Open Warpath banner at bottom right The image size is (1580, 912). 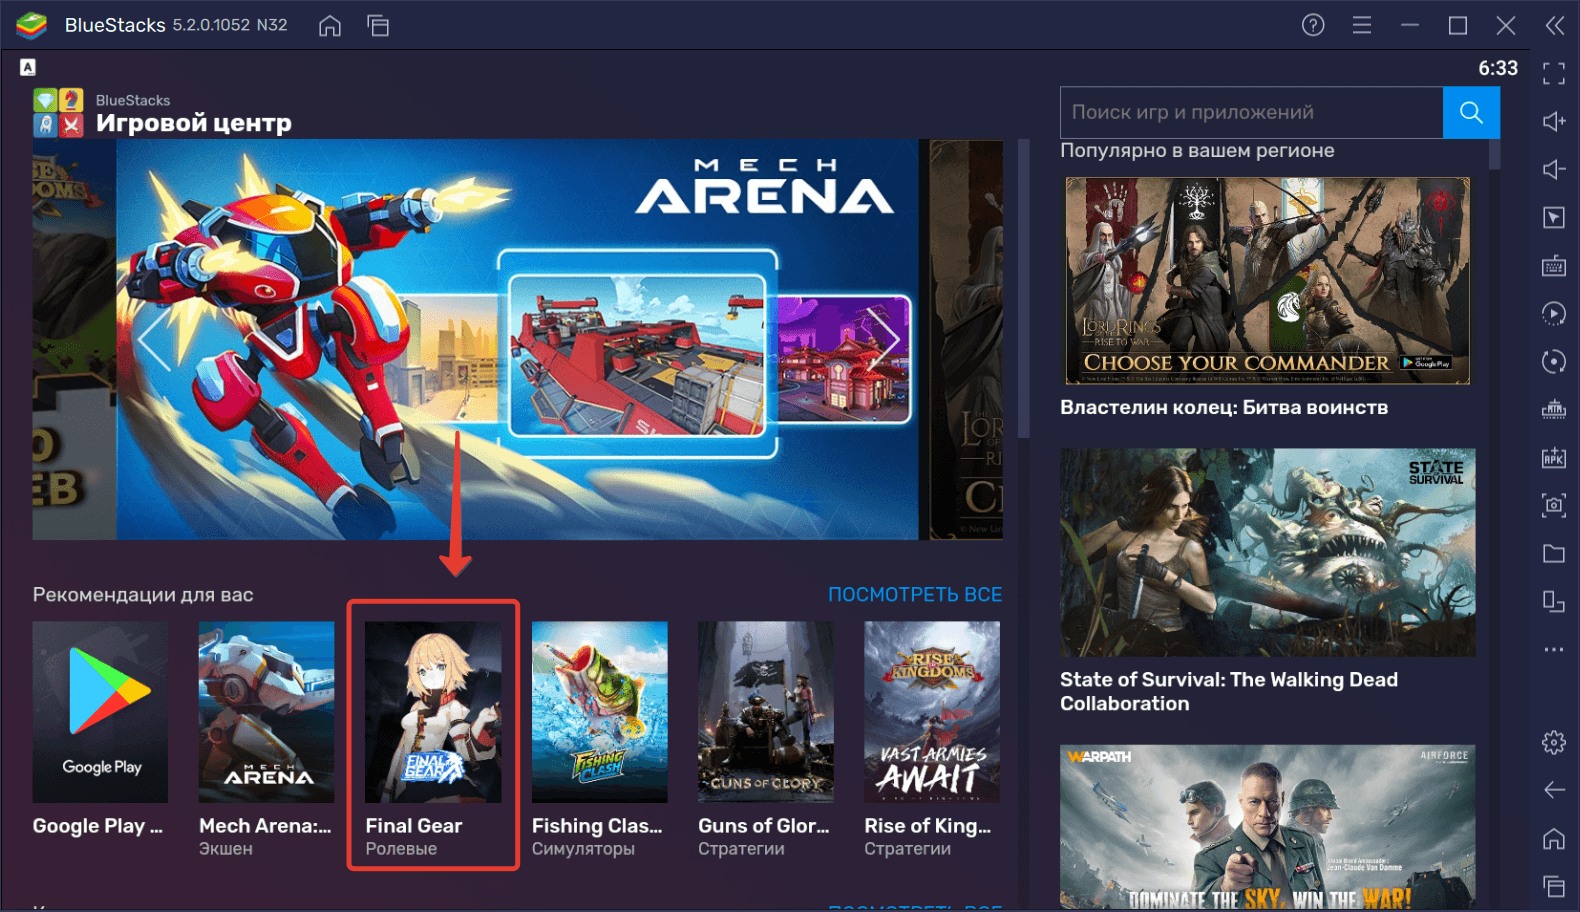(1267, 827)
